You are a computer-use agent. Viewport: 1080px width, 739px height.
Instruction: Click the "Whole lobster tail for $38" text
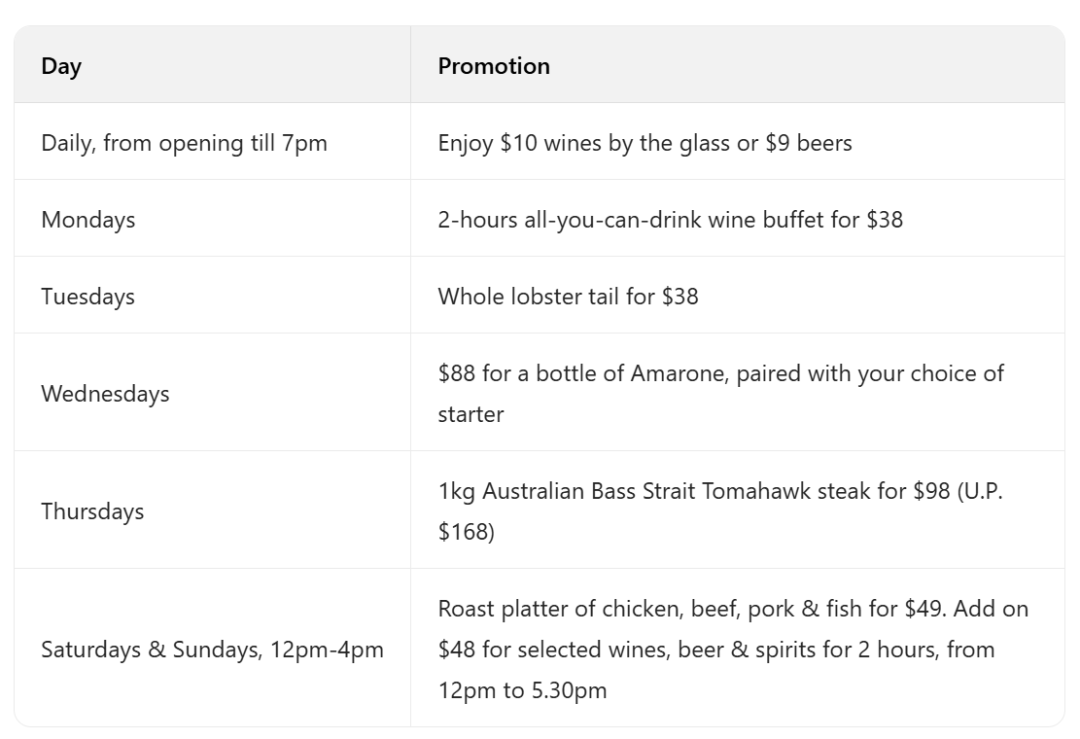click(x=568, y=296)
